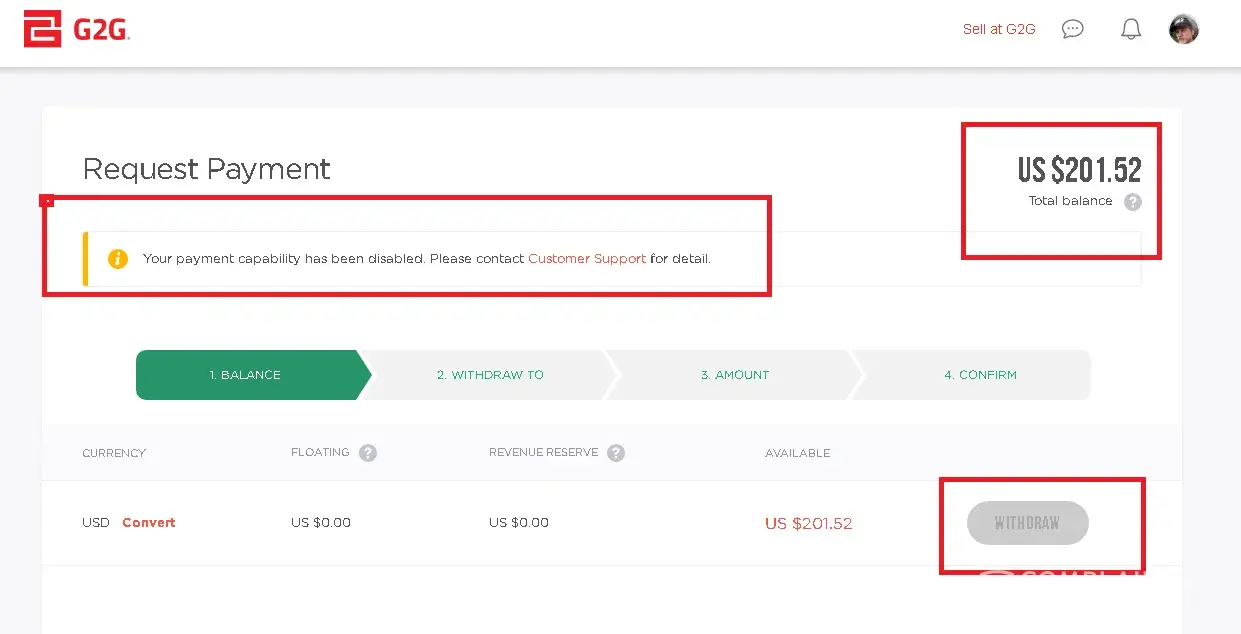Click the Request Payment heading

206,169
